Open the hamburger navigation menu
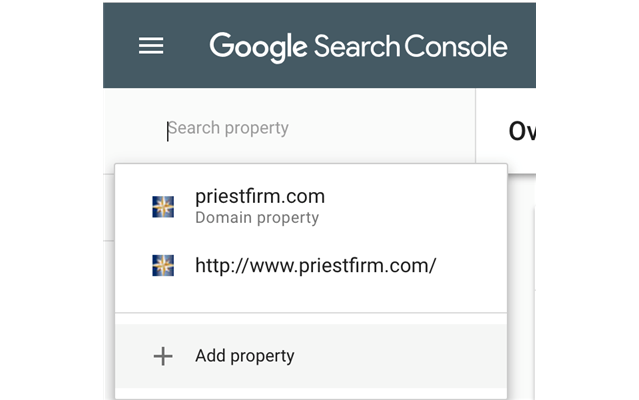Viewport: 639px width, 400px height. coord(151,46)
